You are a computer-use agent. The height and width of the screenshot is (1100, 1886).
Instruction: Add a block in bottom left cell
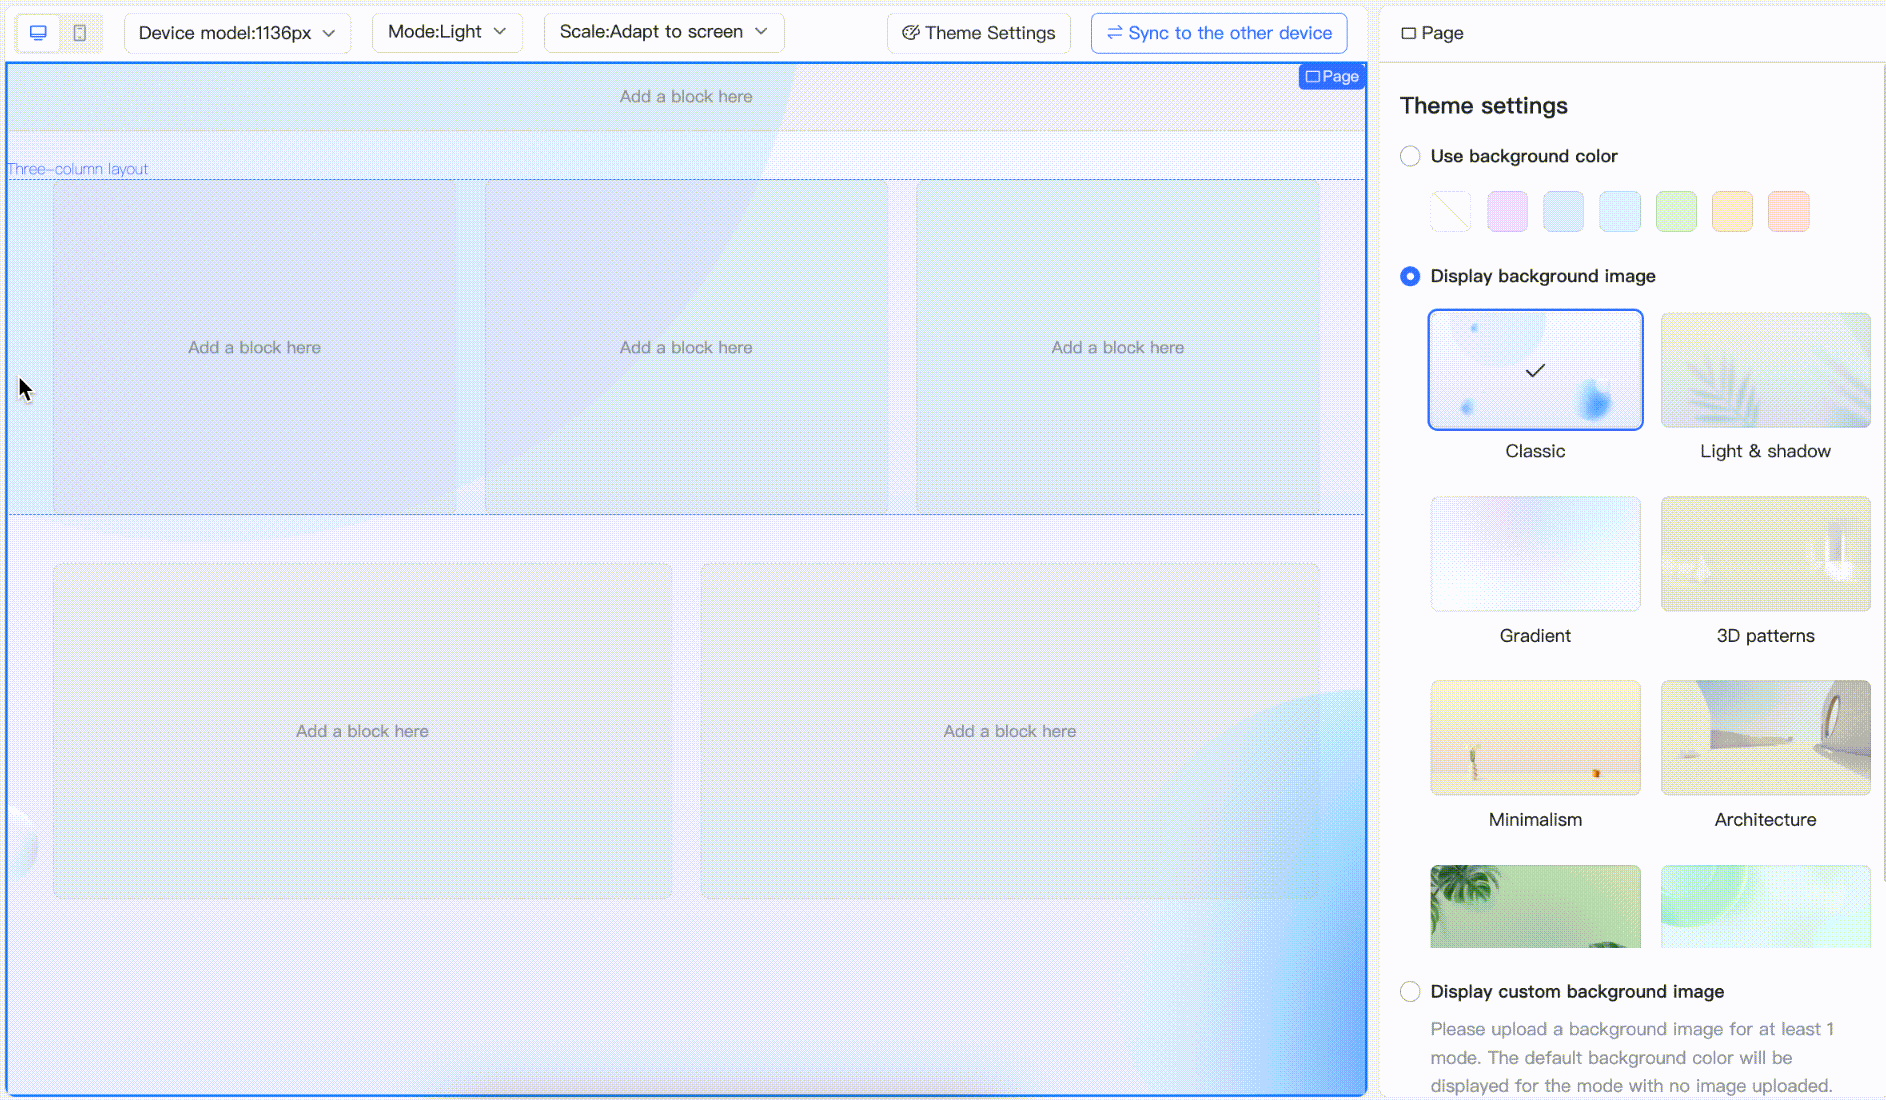(x=362, y=731)
